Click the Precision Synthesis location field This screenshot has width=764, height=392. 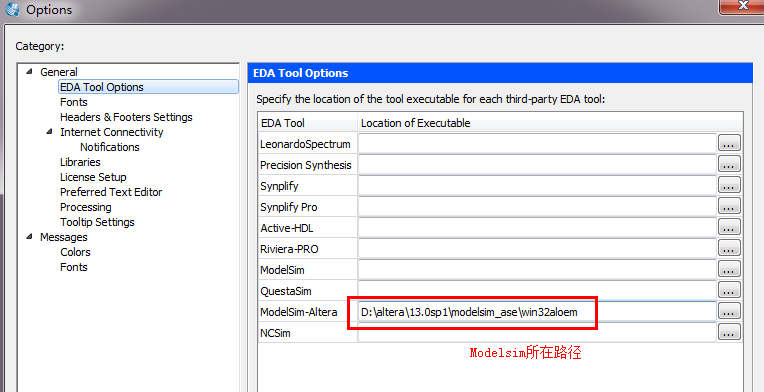click(537, 165)
